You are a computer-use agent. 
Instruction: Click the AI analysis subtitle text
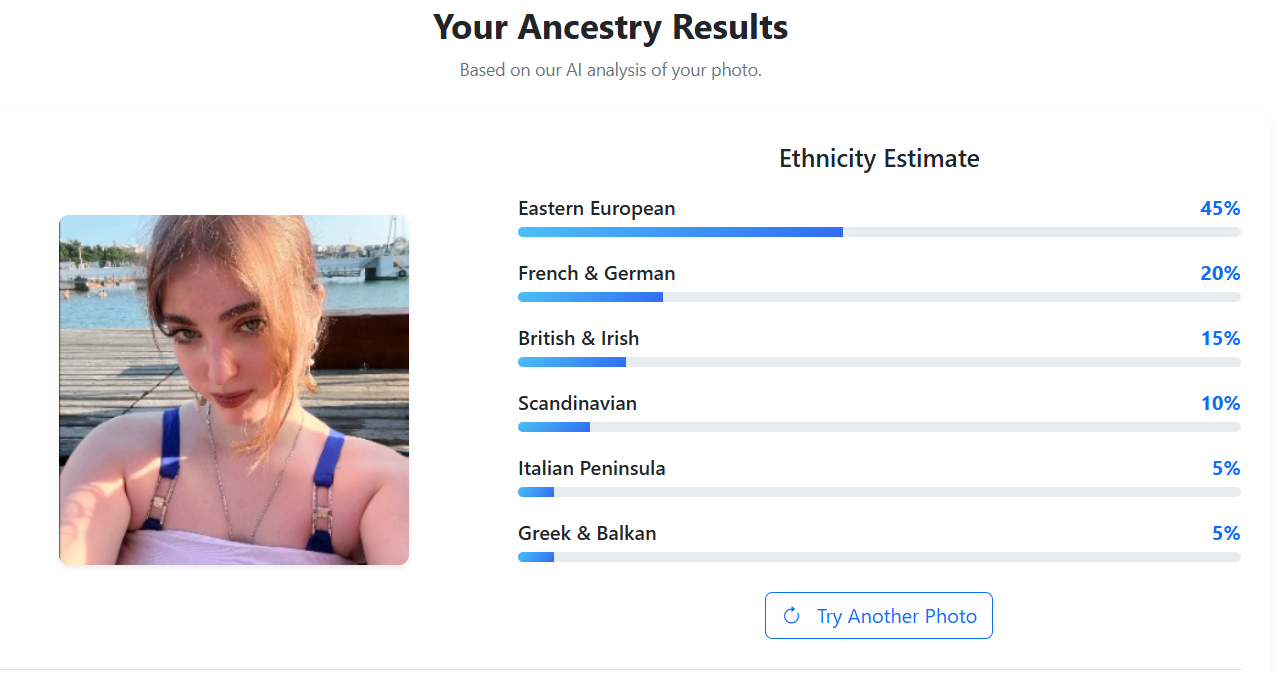(x=610, y=70)
